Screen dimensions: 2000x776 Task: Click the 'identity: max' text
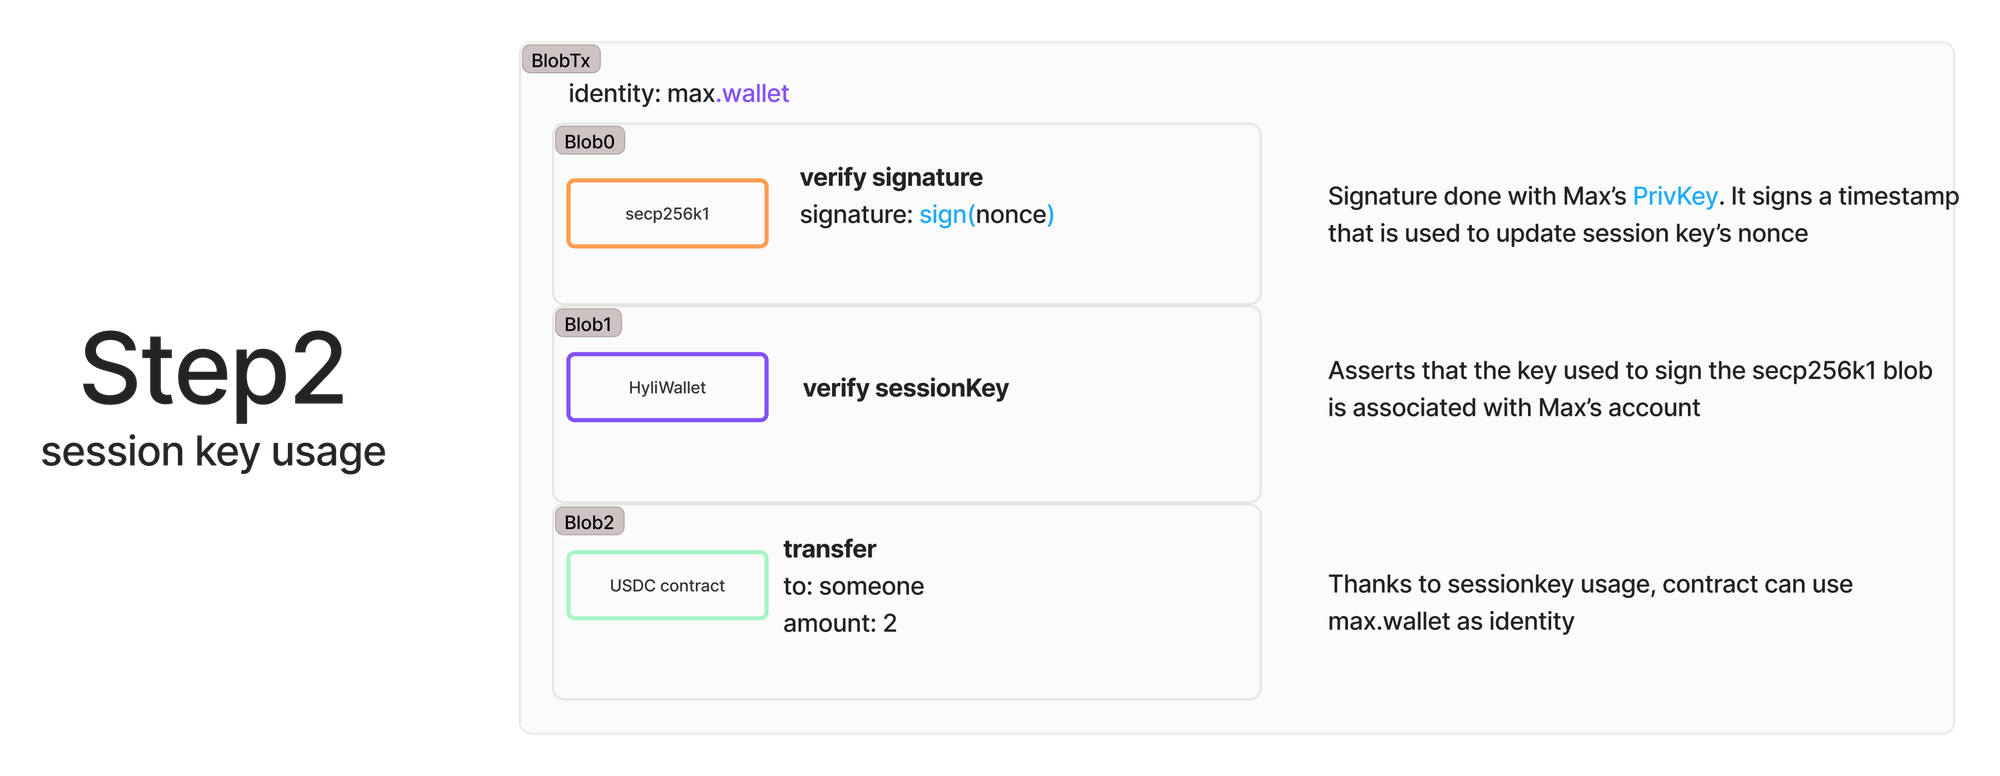pyautogui.click(x=642, y=93)
